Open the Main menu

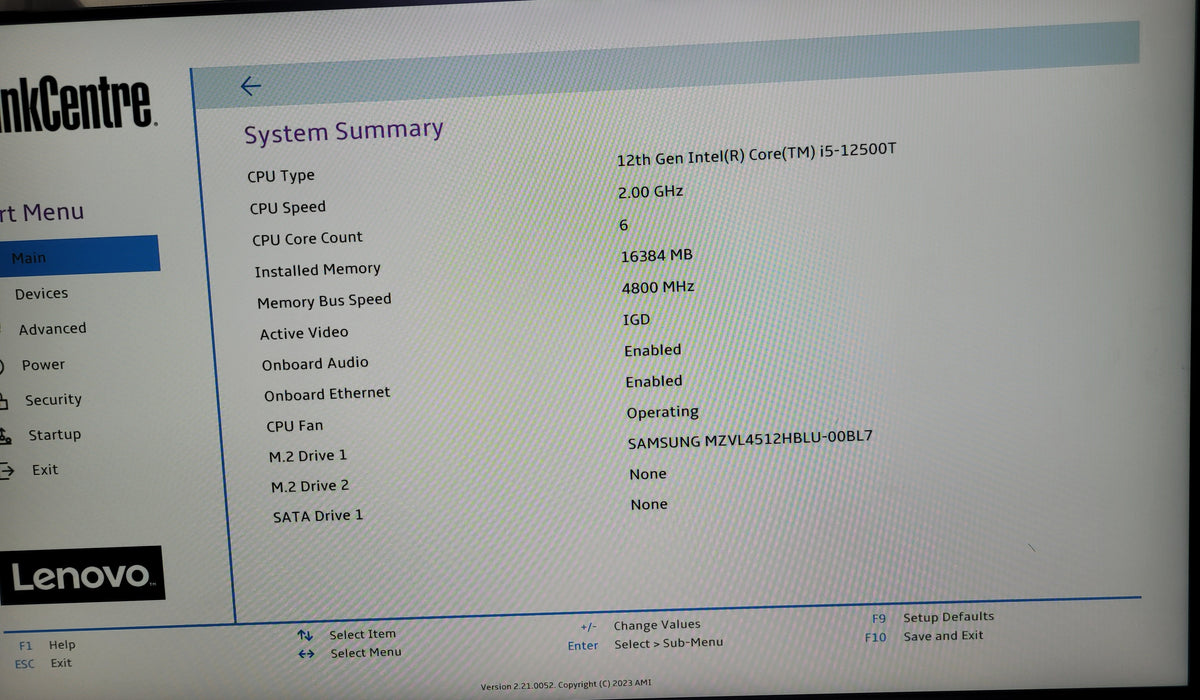point(79,255)
